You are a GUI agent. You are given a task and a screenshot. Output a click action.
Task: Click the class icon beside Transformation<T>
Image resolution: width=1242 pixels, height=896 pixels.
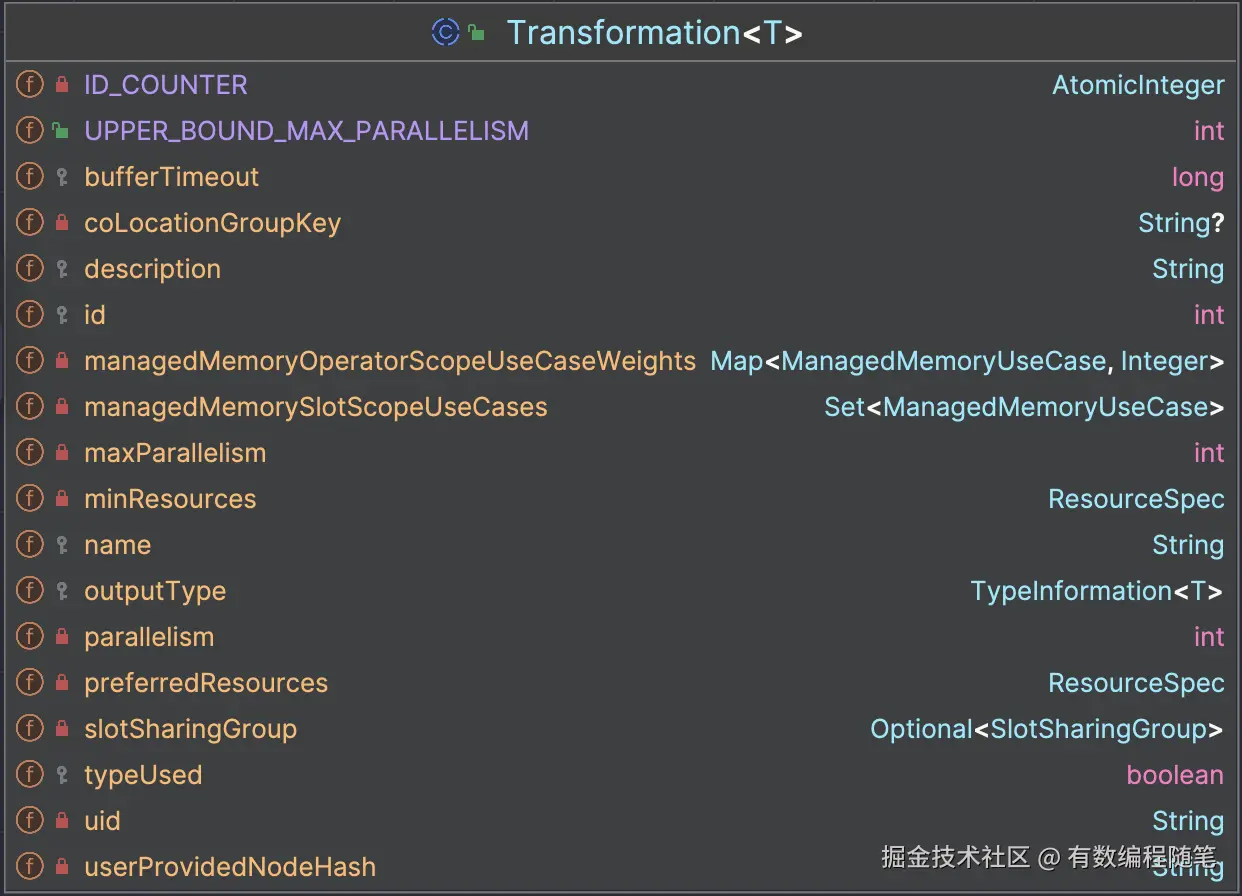pos(445,33)
